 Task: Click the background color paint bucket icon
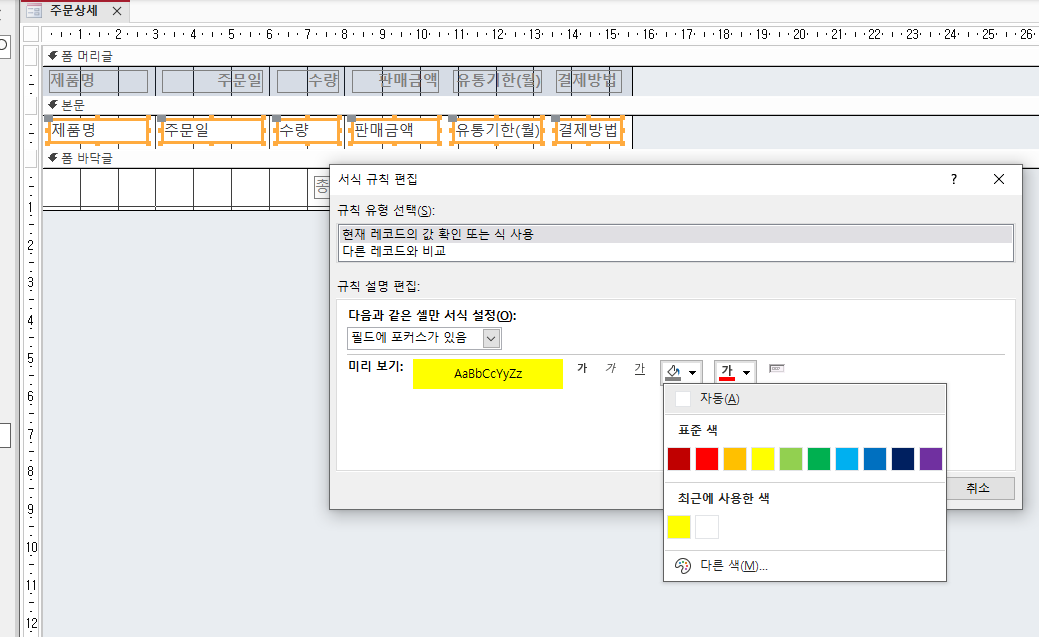[x=674, y=371]
